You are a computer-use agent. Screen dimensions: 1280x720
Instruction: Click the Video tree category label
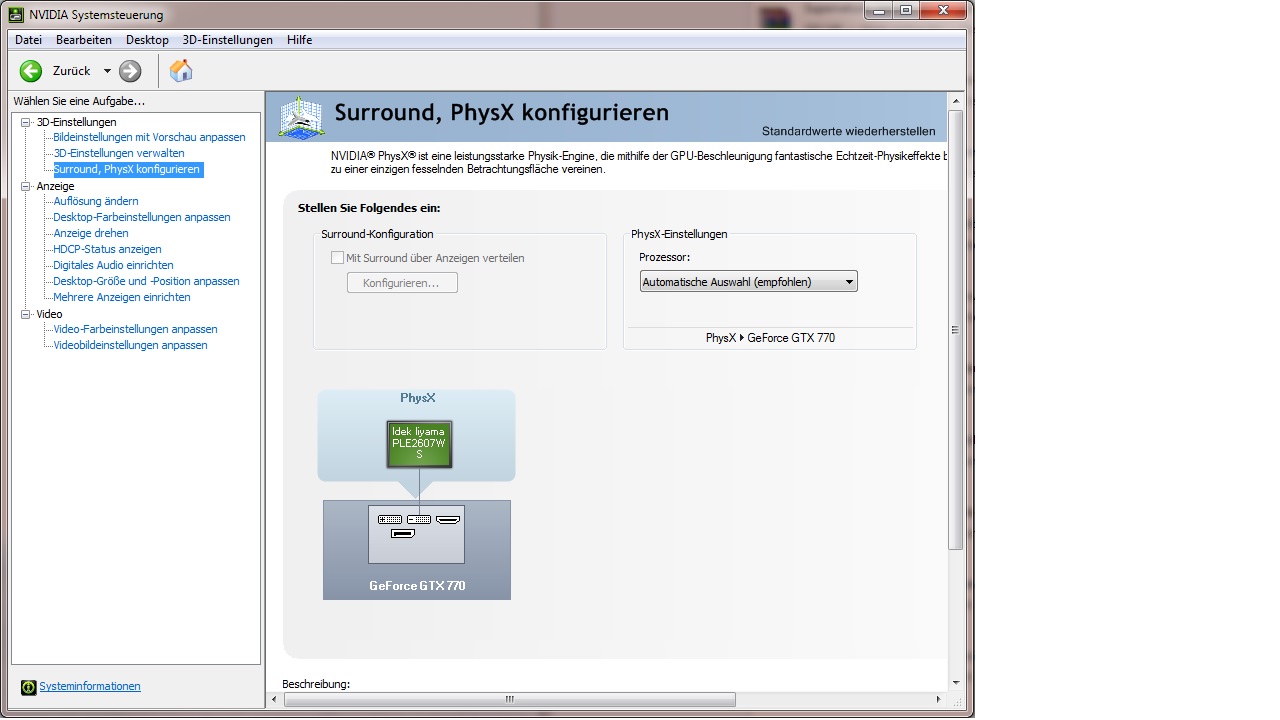point(49,314)
